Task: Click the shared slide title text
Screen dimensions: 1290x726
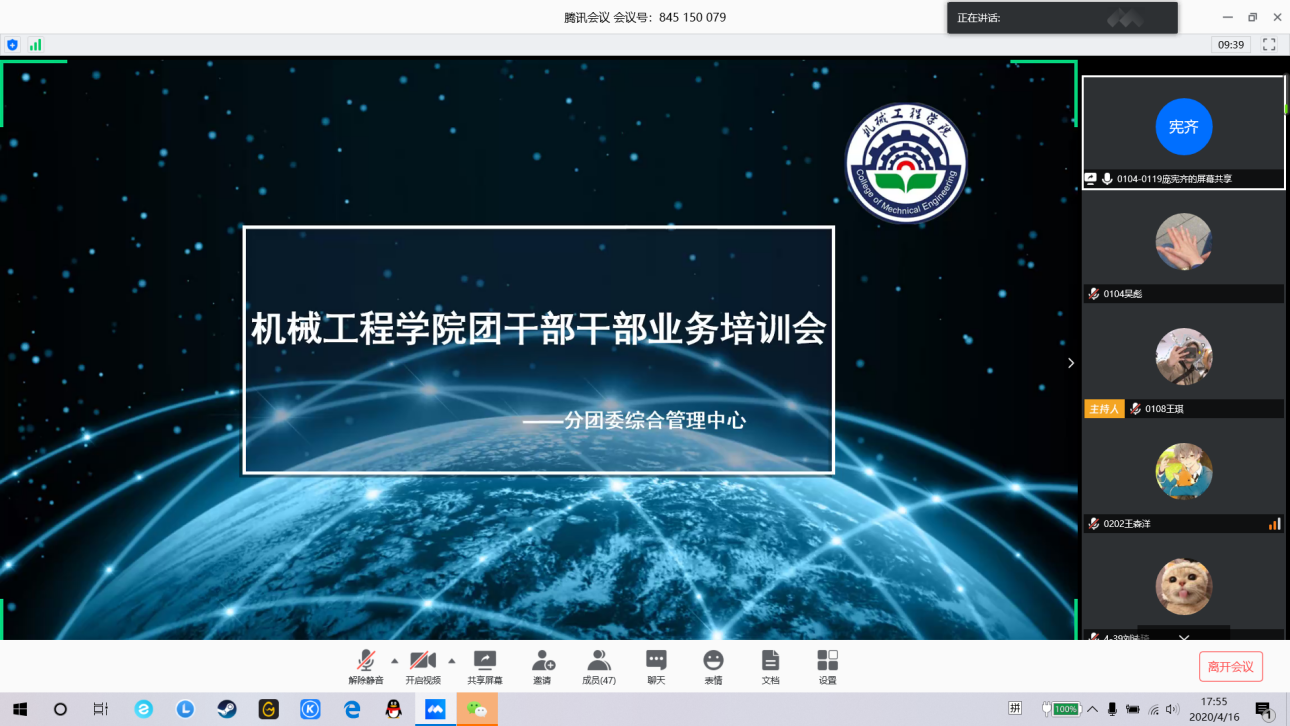Action: (538, 329)
